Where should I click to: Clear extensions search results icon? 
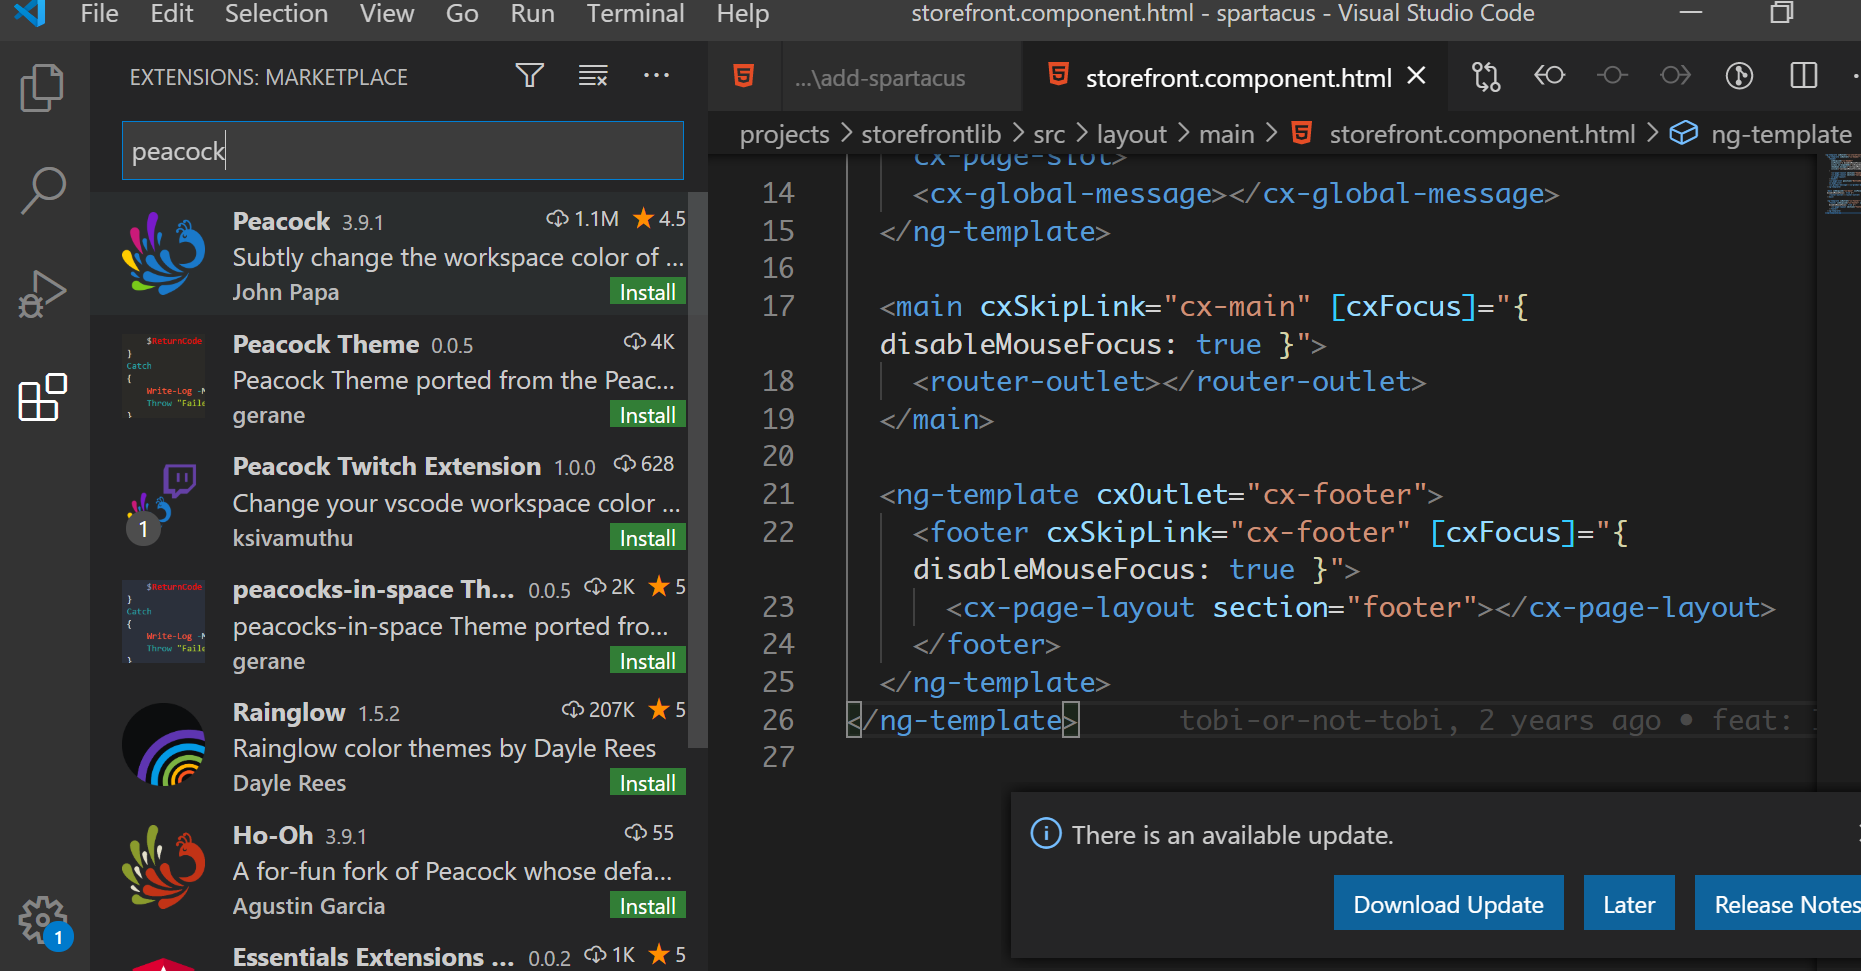(x=593, y=75)
